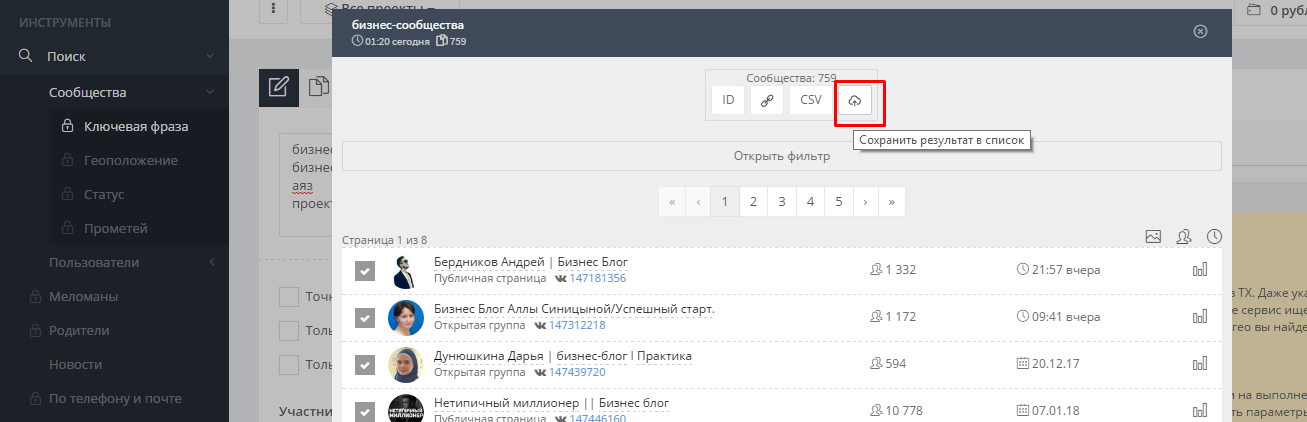Open statistics chart icon for Дунюшкина Дарья row
This screenshot has height=422, width=1307.
1200,363
